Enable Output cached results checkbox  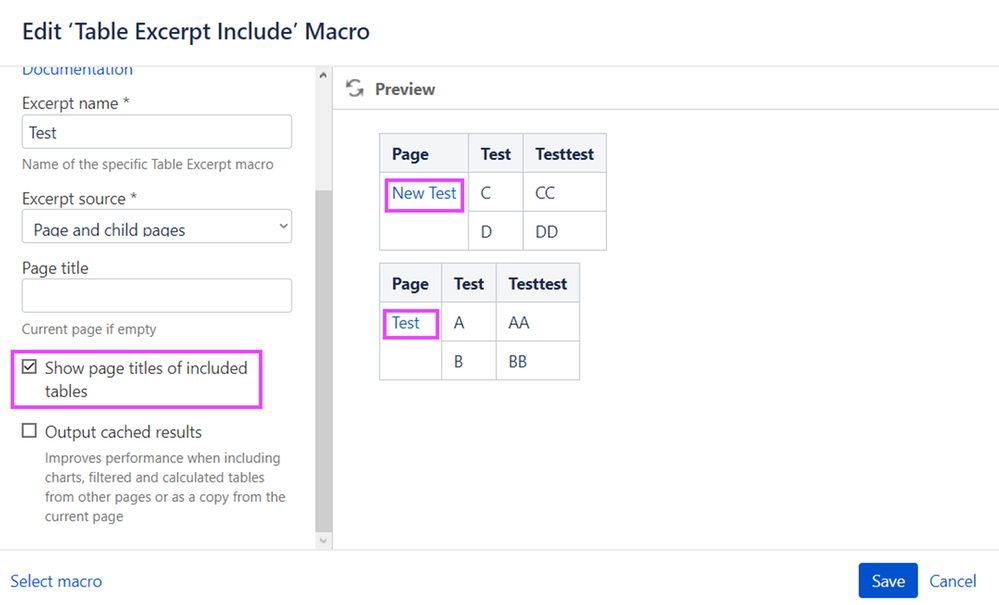[x=29, y=431]
